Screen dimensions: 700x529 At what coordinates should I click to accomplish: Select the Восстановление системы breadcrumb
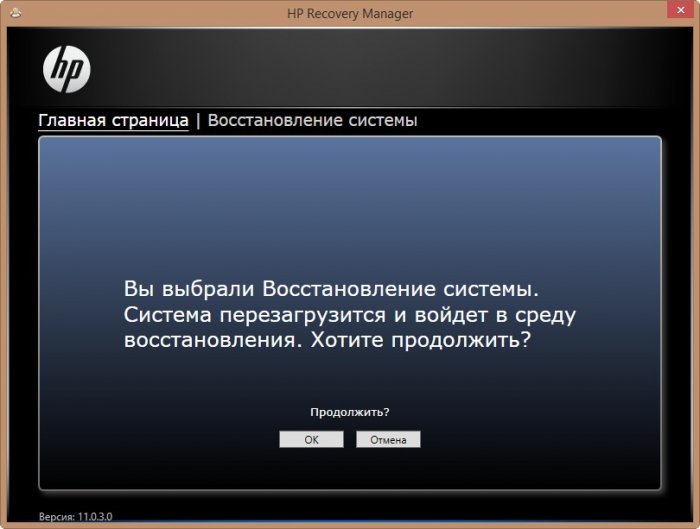312,121
